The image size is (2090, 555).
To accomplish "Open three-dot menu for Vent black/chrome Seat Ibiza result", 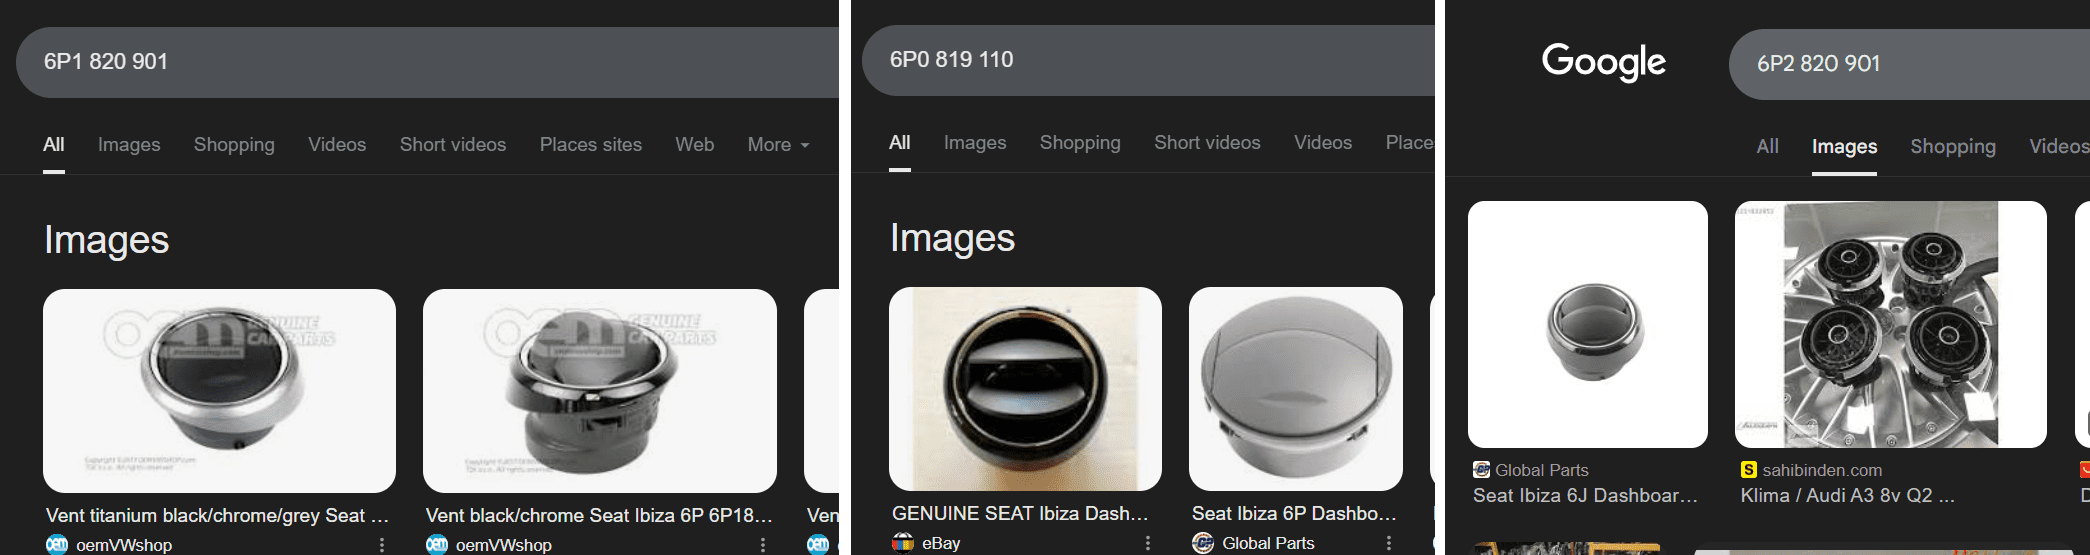I will [762, 545].
